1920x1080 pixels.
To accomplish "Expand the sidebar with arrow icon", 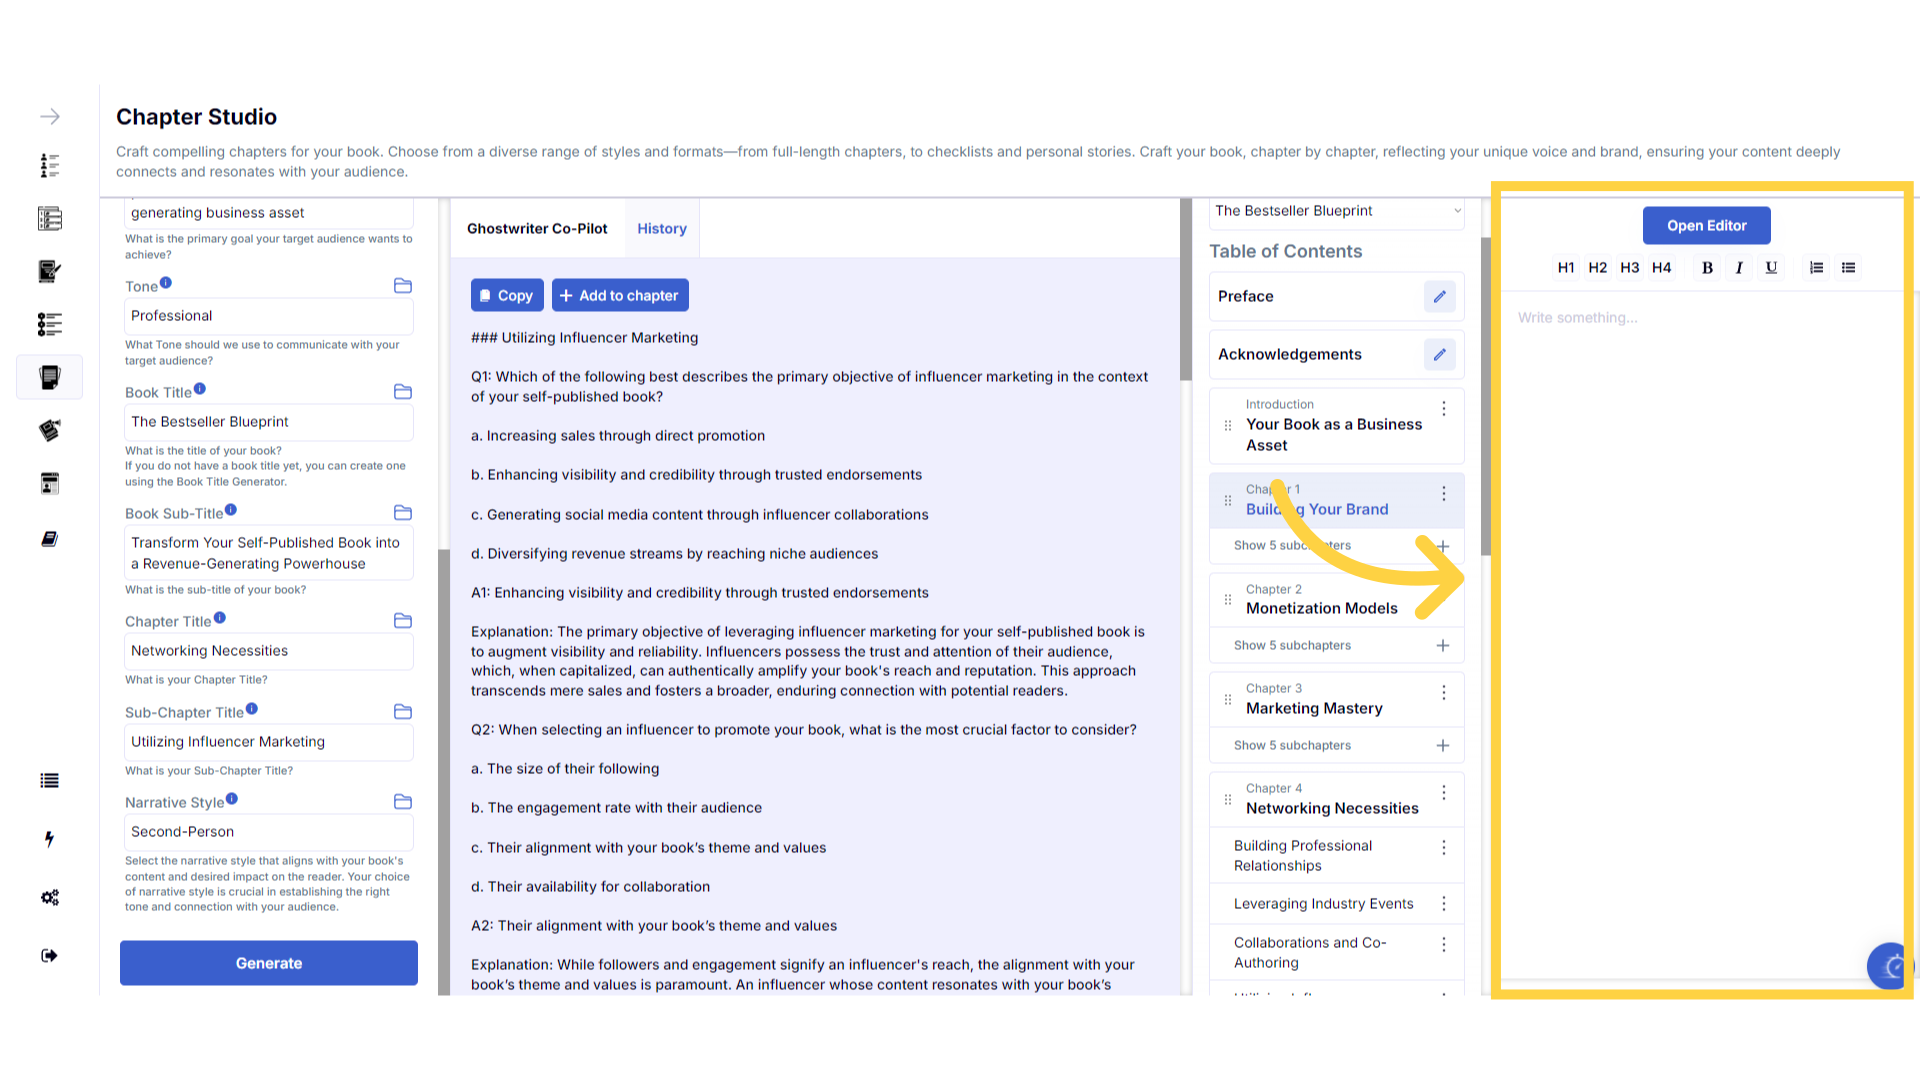I will (x=50, y=117).
